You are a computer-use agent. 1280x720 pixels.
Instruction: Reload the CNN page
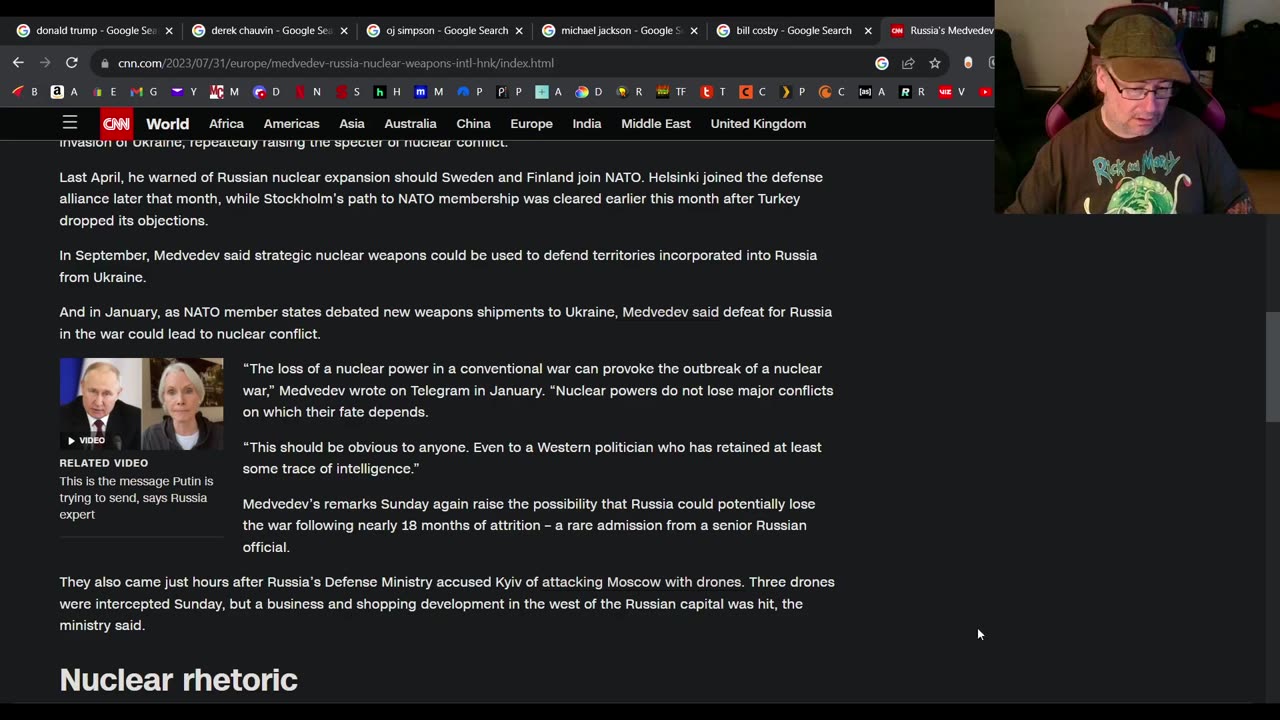(72, 62)
